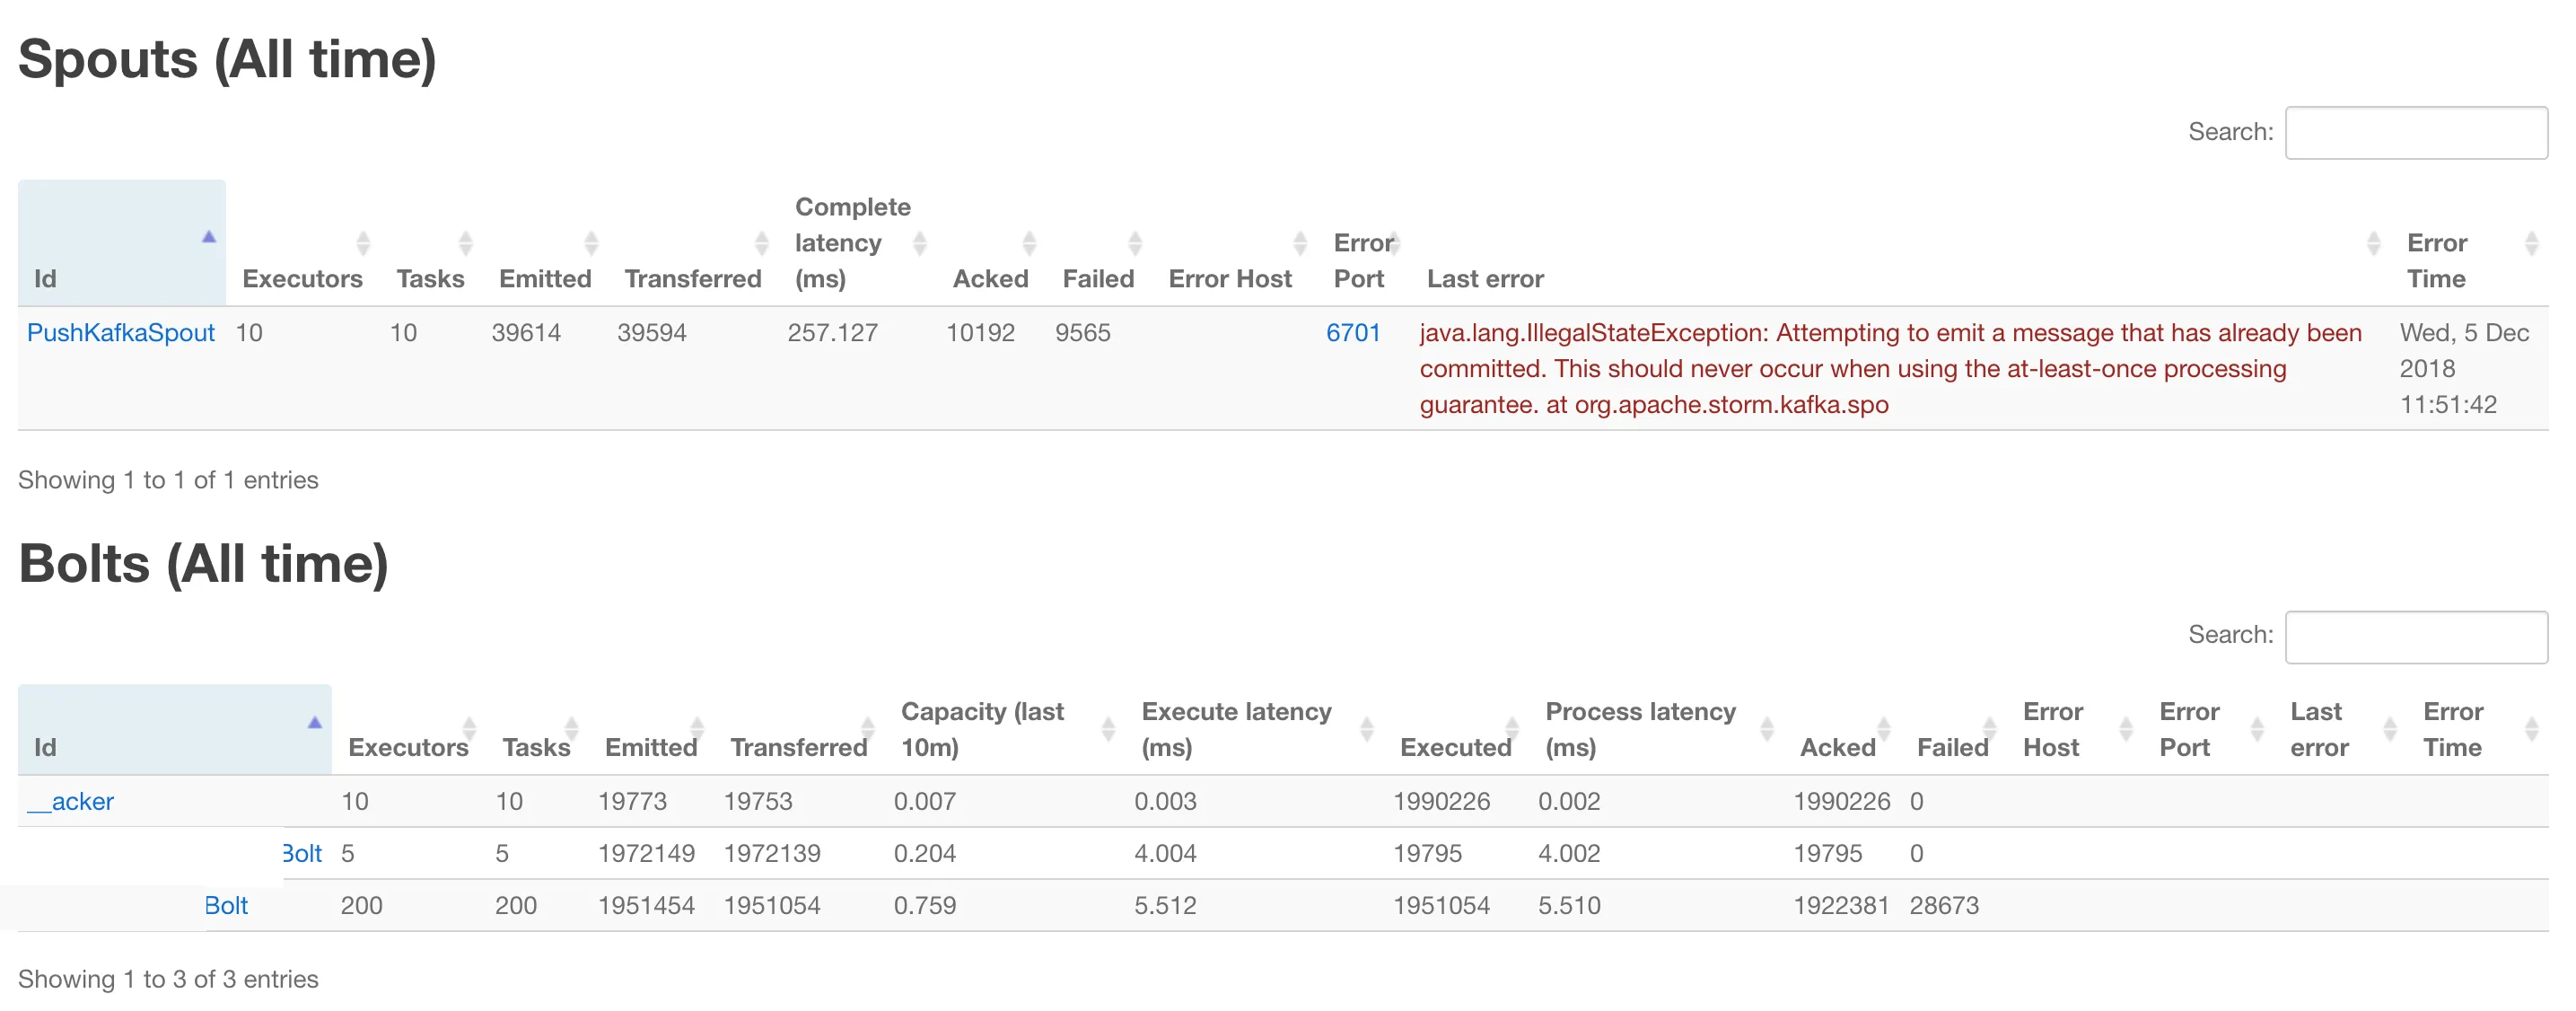This screenshot has width=2576, height=1011.
Task: Open the __acker bolt link
Action: [70, 801]
